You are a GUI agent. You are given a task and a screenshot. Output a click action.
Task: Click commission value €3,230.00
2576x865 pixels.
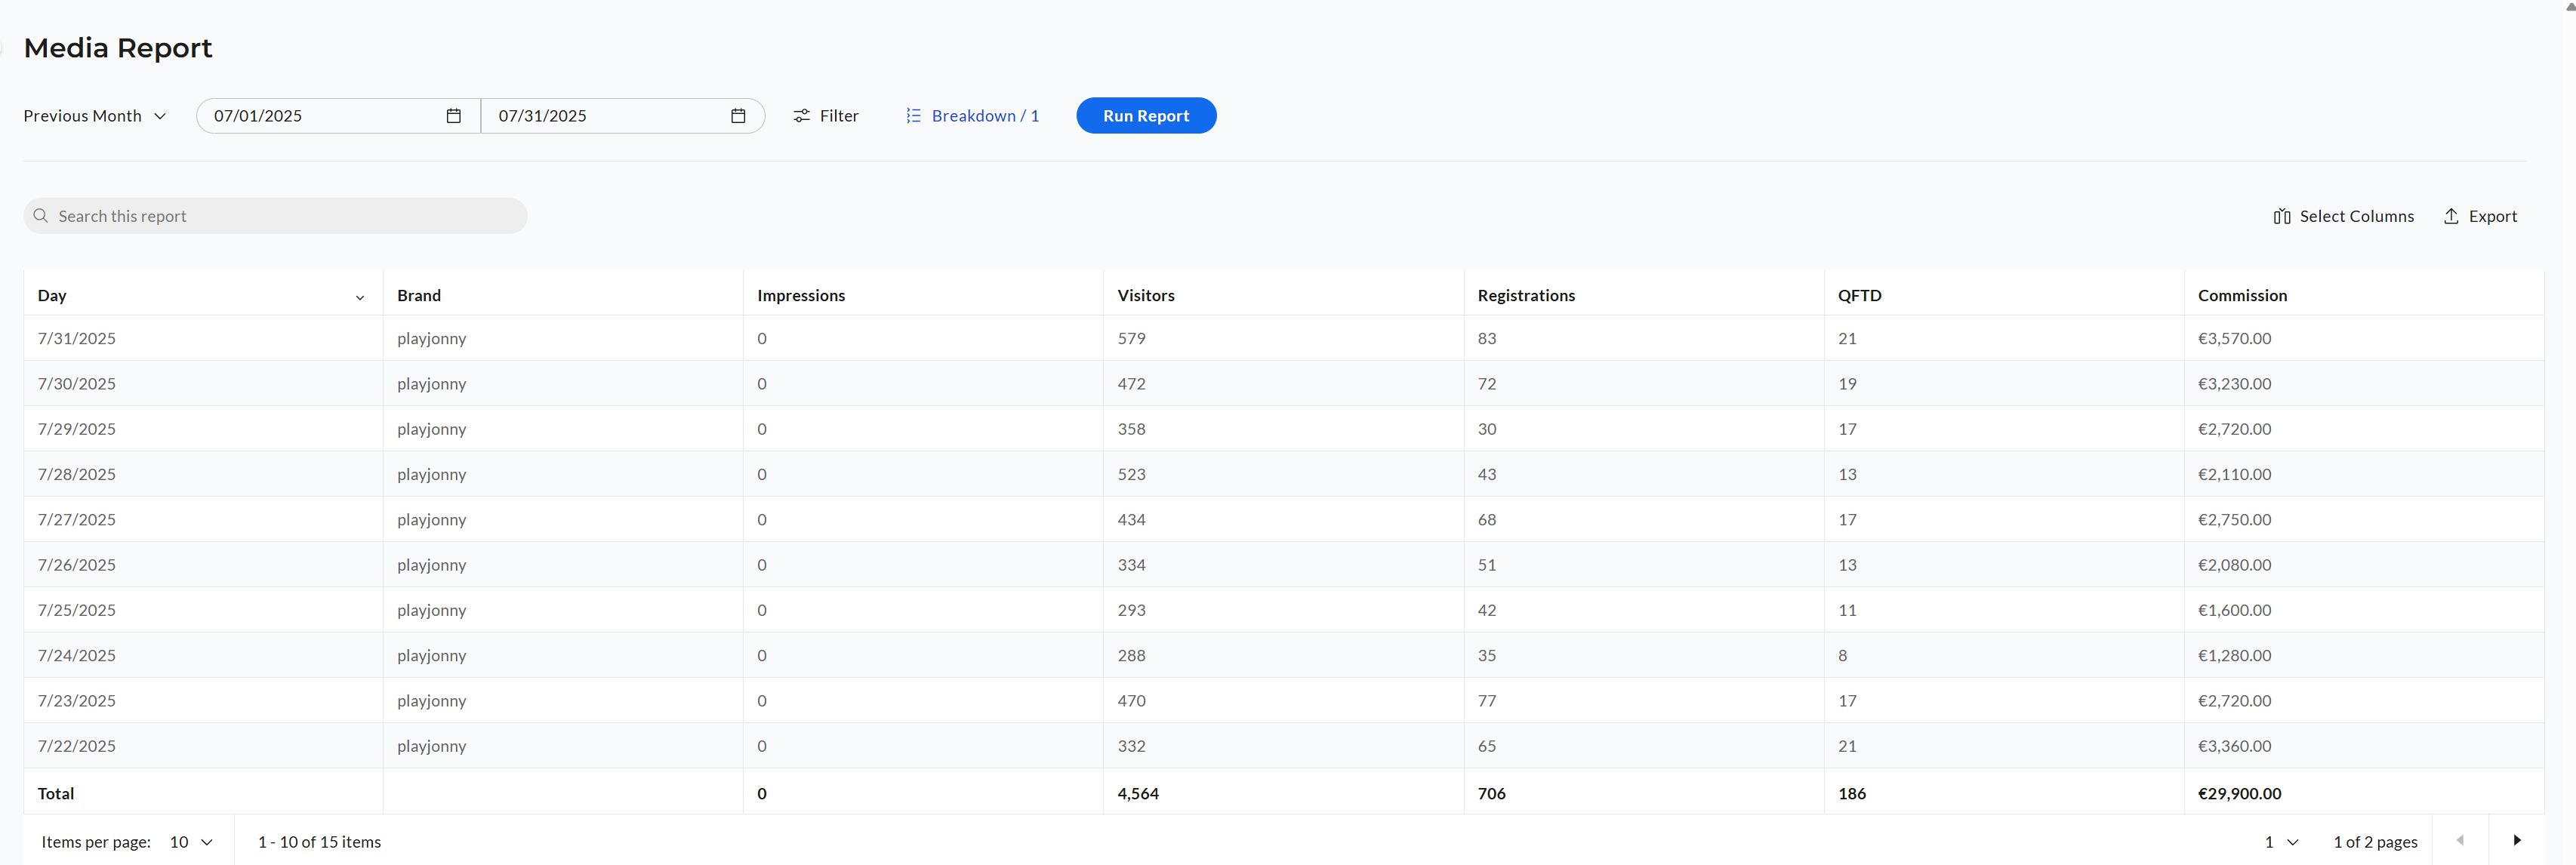click(2234, 384)
